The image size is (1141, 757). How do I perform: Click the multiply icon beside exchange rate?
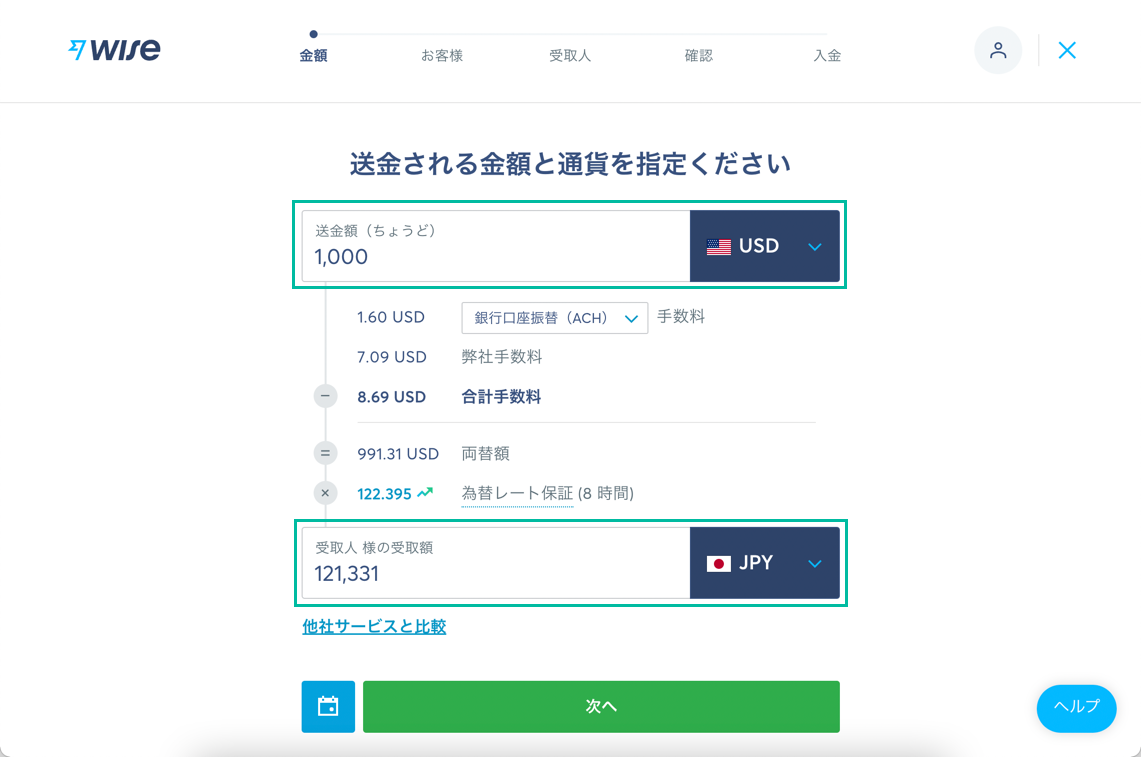point(325,493)
